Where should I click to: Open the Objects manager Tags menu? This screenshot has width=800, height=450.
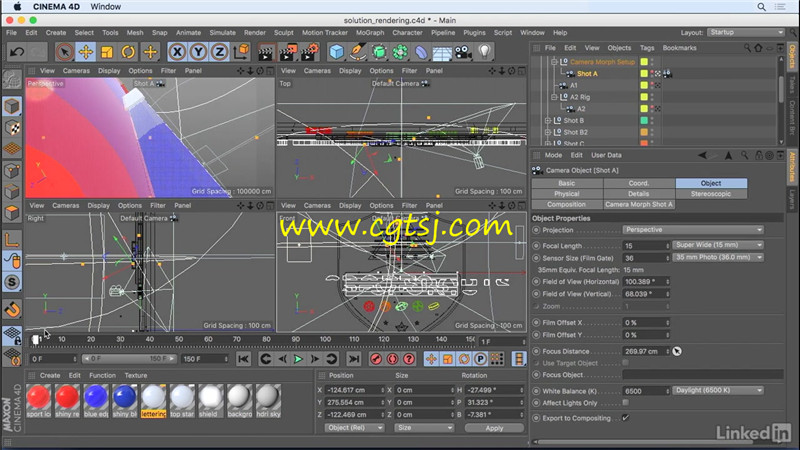point(647,48)
